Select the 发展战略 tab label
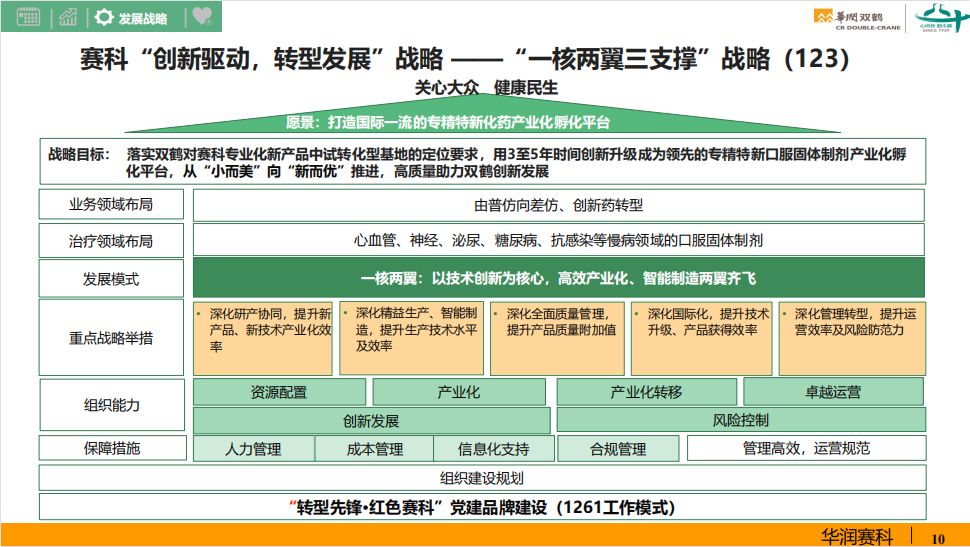The width and height of the screenshot is (970, 547). [143, 18]
